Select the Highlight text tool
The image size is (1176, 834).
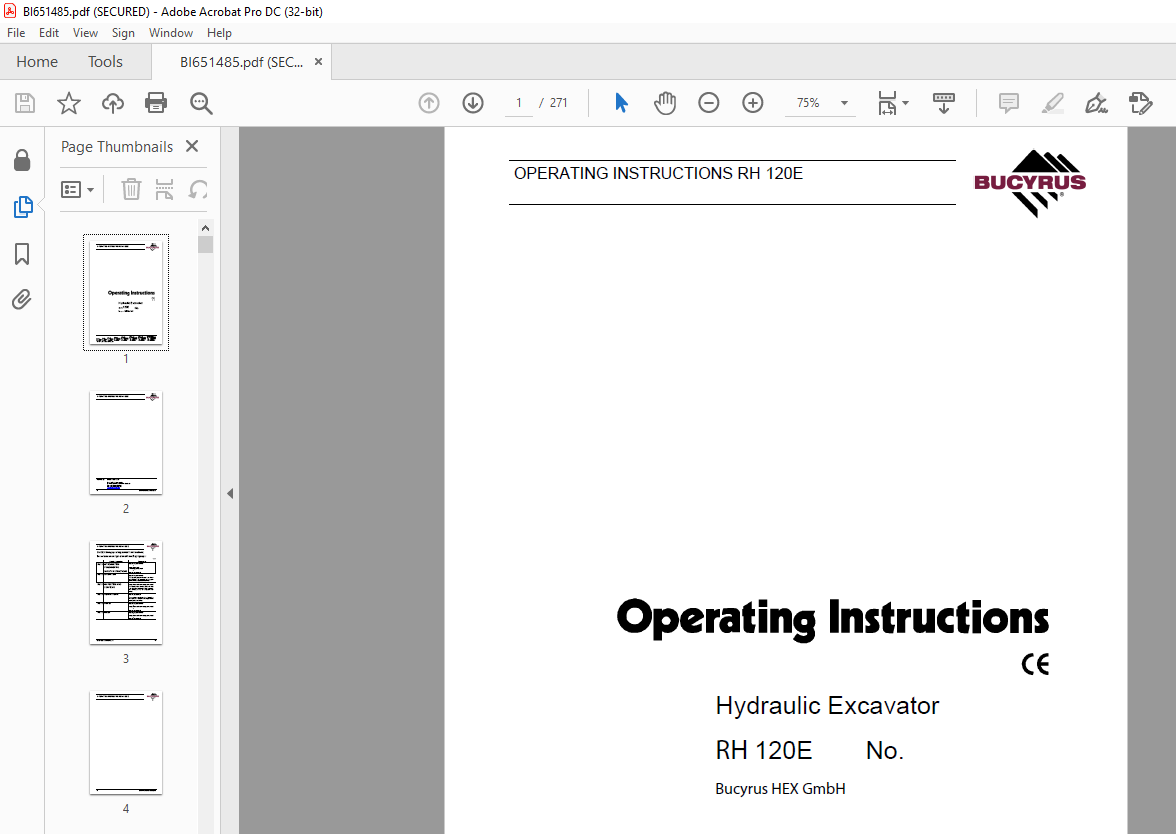point(1053,103)
